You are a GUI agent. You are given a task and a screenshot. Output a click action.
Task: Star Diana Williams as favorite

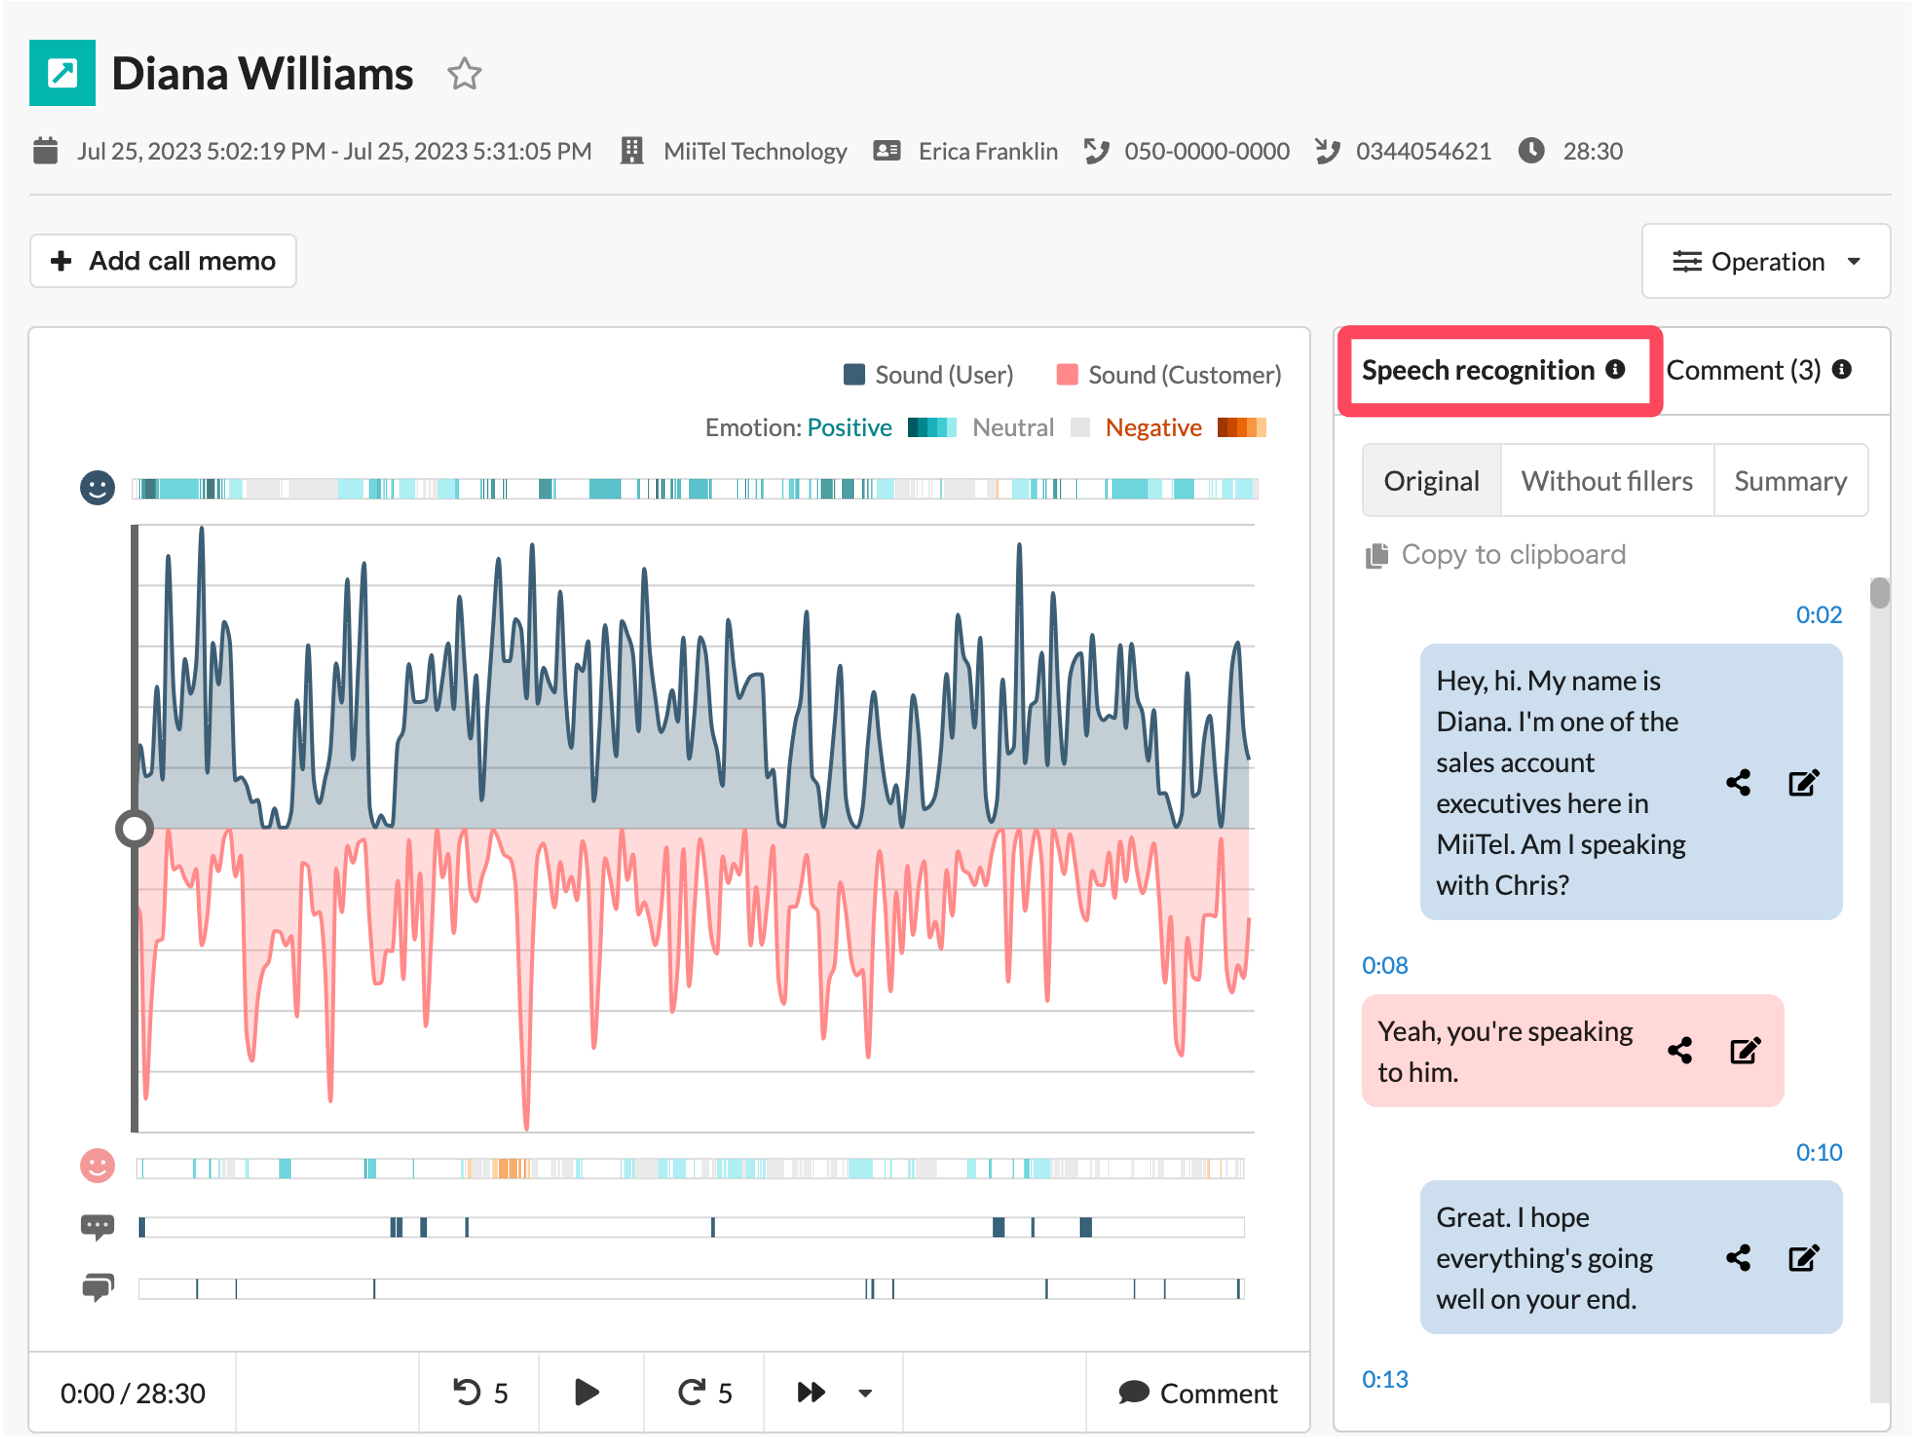464,74
